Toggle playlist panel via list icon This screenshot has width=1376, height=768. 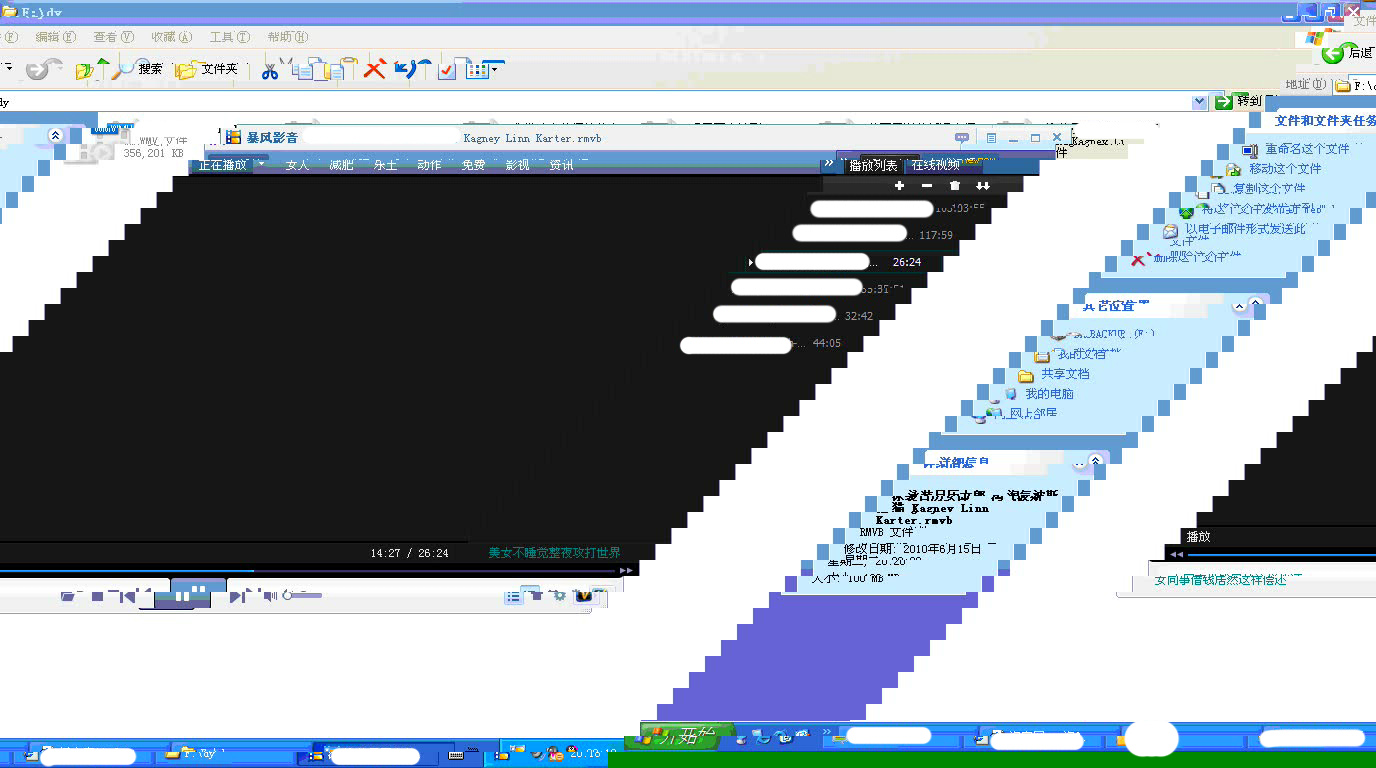tap(513, 597)
